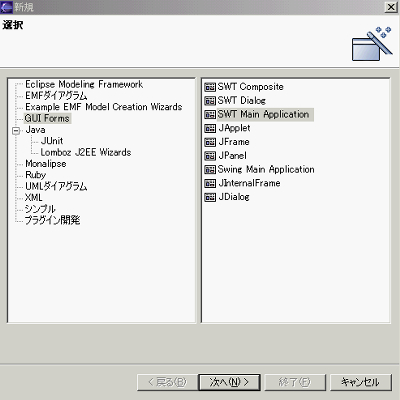Image resolution: width=400 pixels, height=400 pixels.
Task: Click the 次へ(N) next button
Action: 229,382
